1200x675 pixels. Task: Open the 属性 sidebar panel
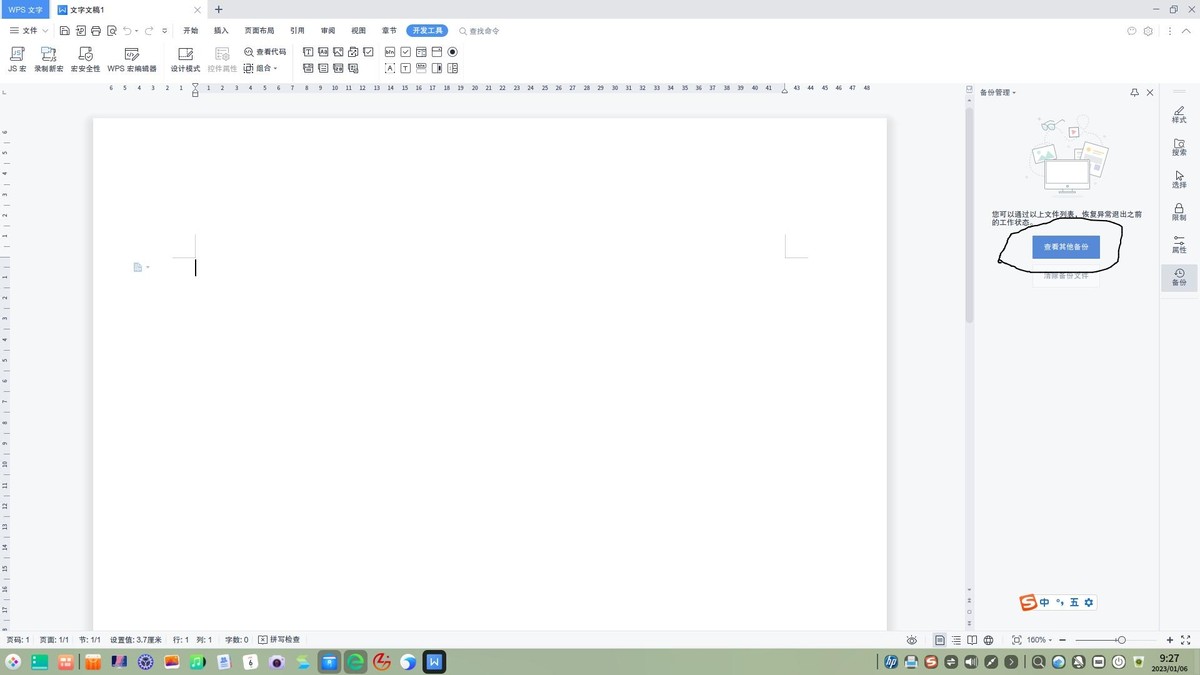click(1179, 244)
